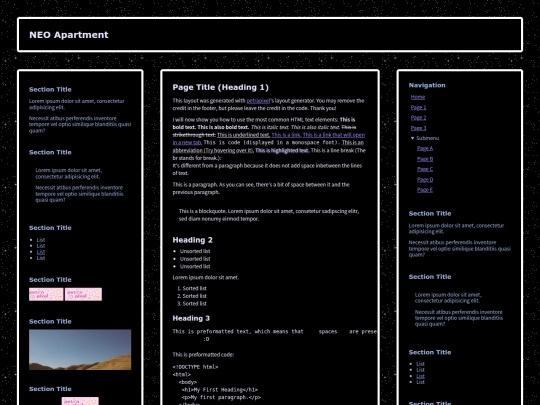
Task: Open underlined List link in left sidebar
Action: pyautogui.click(x=41, y=252)
